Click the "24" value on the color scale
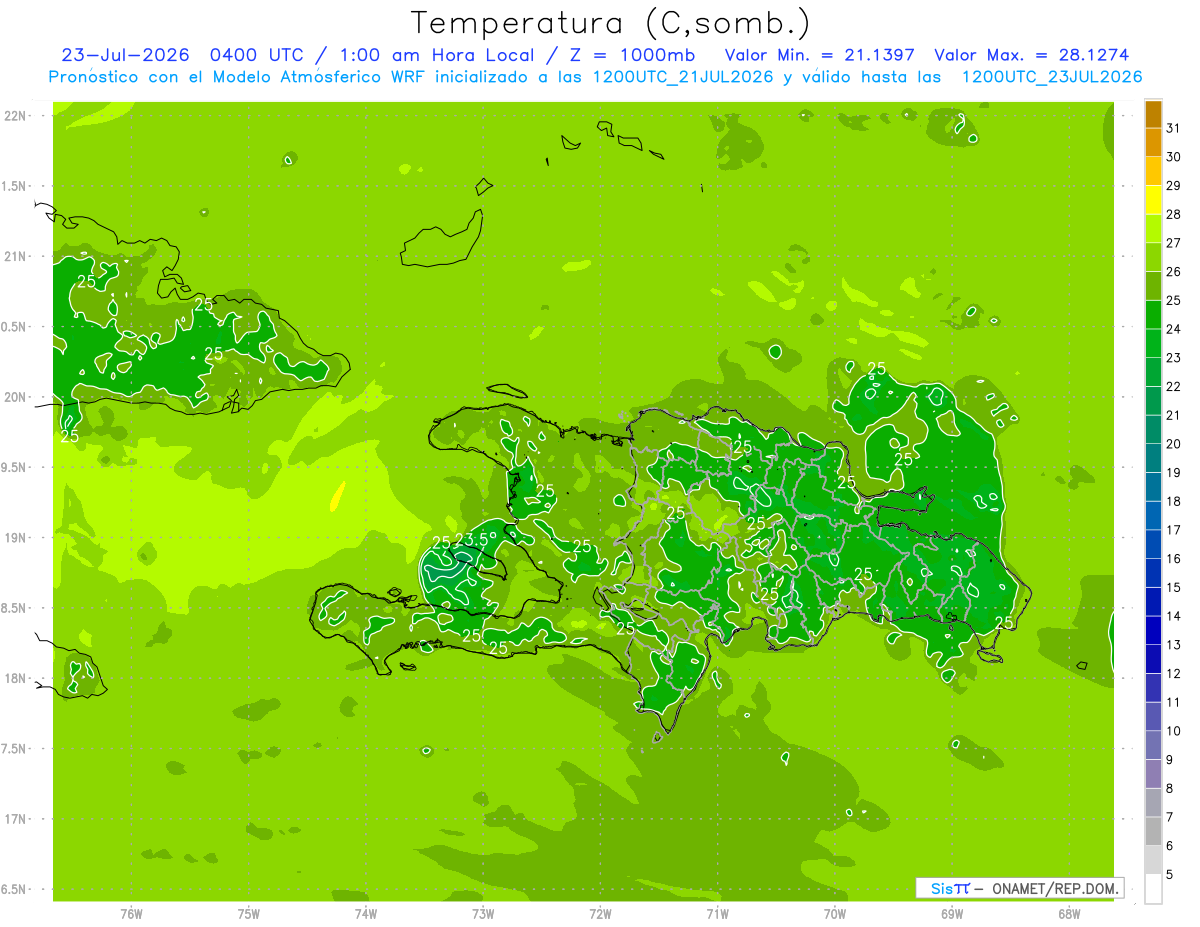1200x927 pixels. point(1174,329)
